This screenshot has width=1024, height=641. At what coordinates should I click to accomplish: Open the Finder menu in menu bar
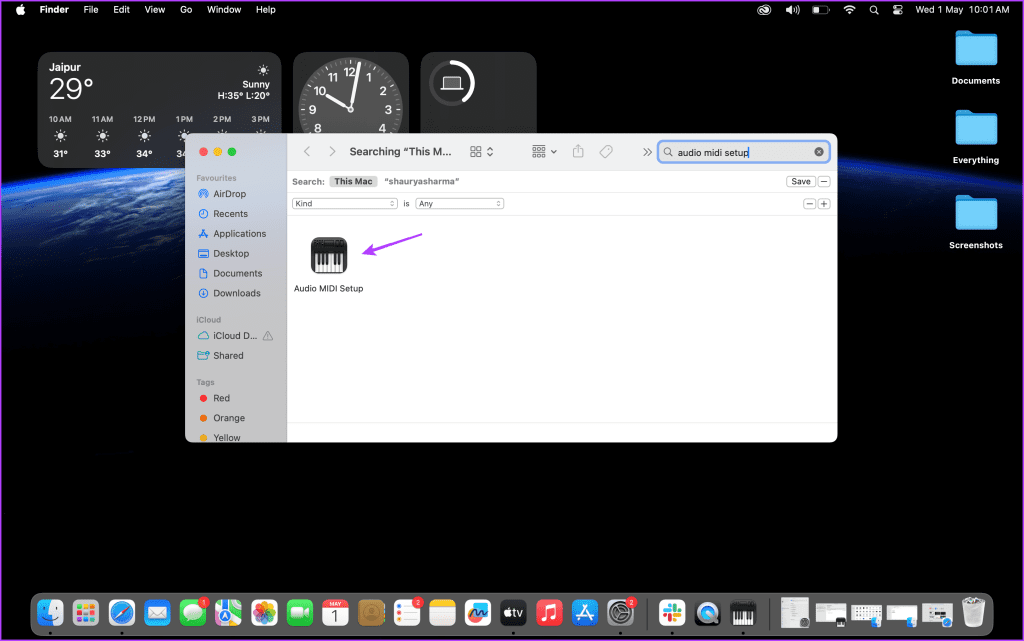(x=54, y=10)
